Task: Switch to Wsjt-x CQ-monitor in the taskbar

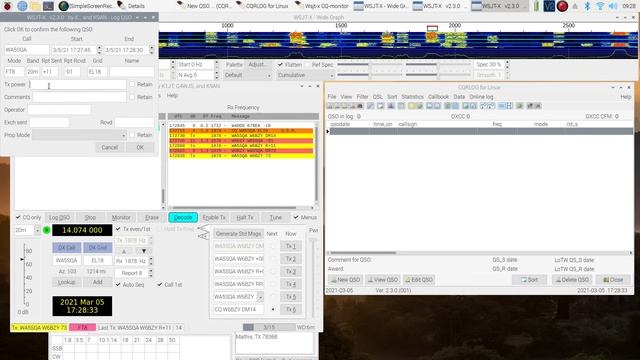Action: pos(322,6)
